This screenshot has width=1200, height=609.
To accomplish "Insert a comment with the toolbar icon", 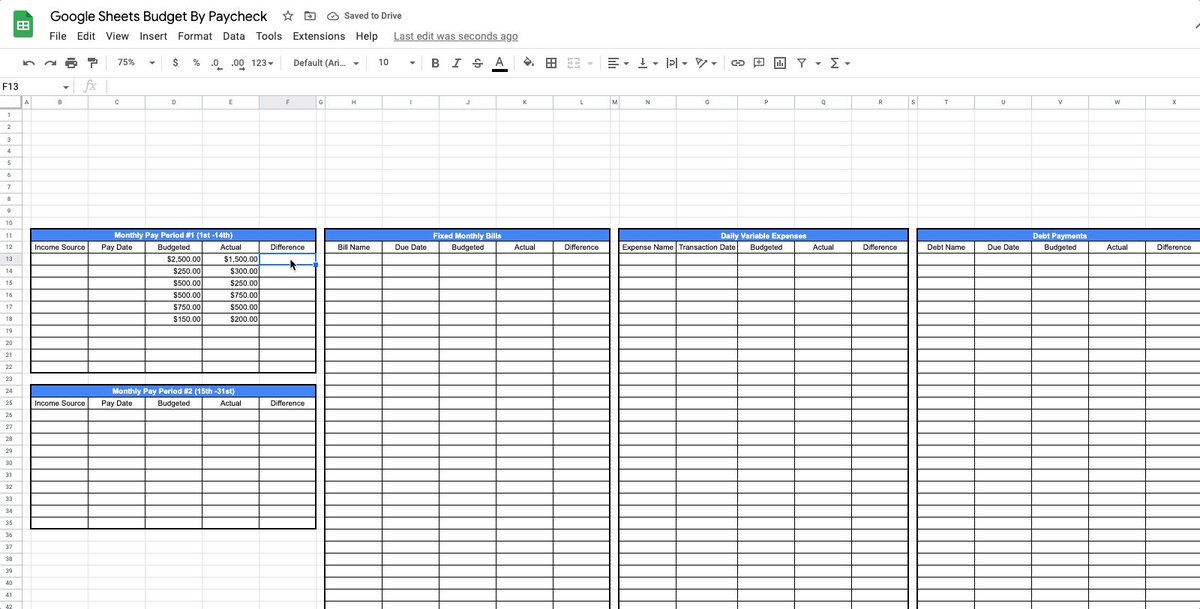I will pos(759,63).
